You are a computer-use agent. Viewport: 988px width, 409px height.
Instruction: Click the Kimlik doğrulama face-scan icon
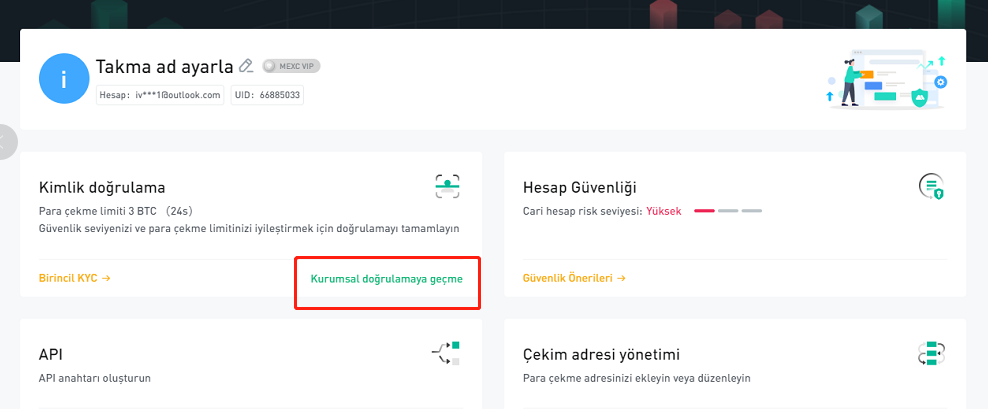click(x=447, y=187)
